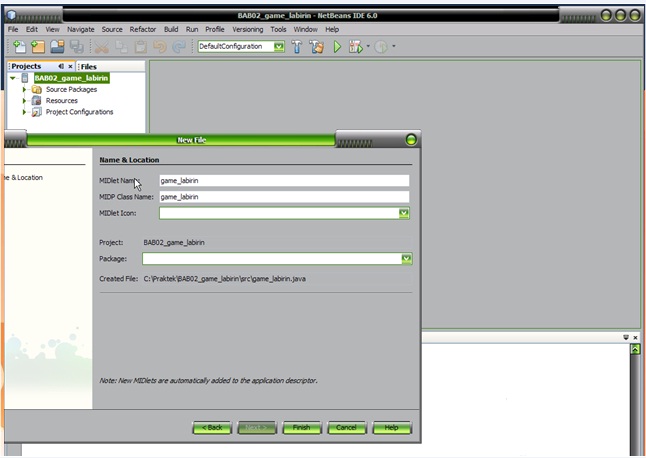This screenshot has height=458, width=646.
Task: Open the Build menu
Action: (x=171, y=29)
